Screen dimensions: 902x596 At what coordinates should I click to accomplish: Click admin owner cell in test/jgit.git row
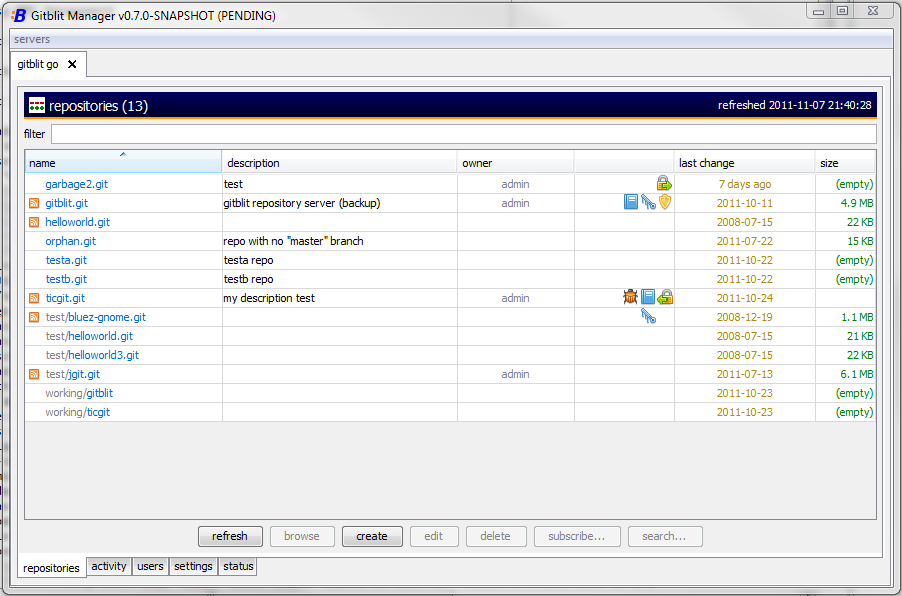[x=516, y=374]
